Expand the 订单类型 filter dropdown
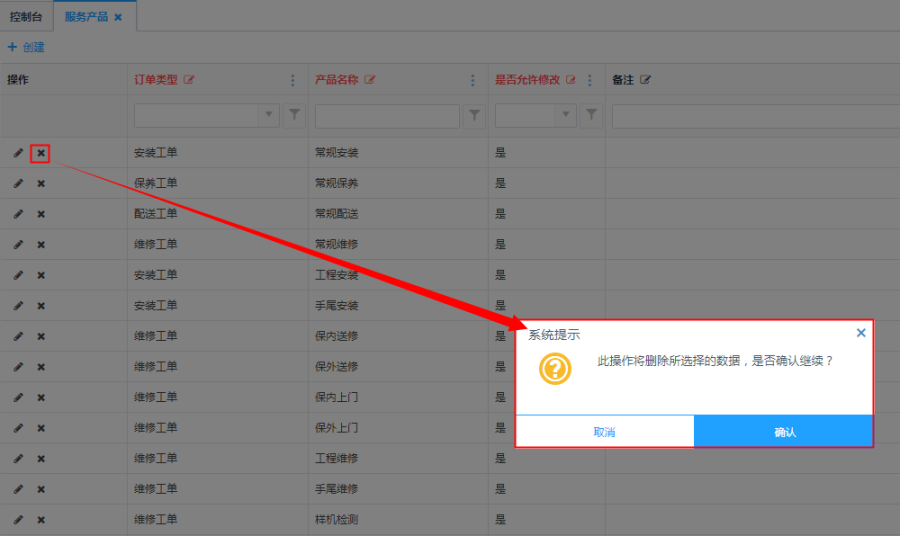 [x=268, y=116]
